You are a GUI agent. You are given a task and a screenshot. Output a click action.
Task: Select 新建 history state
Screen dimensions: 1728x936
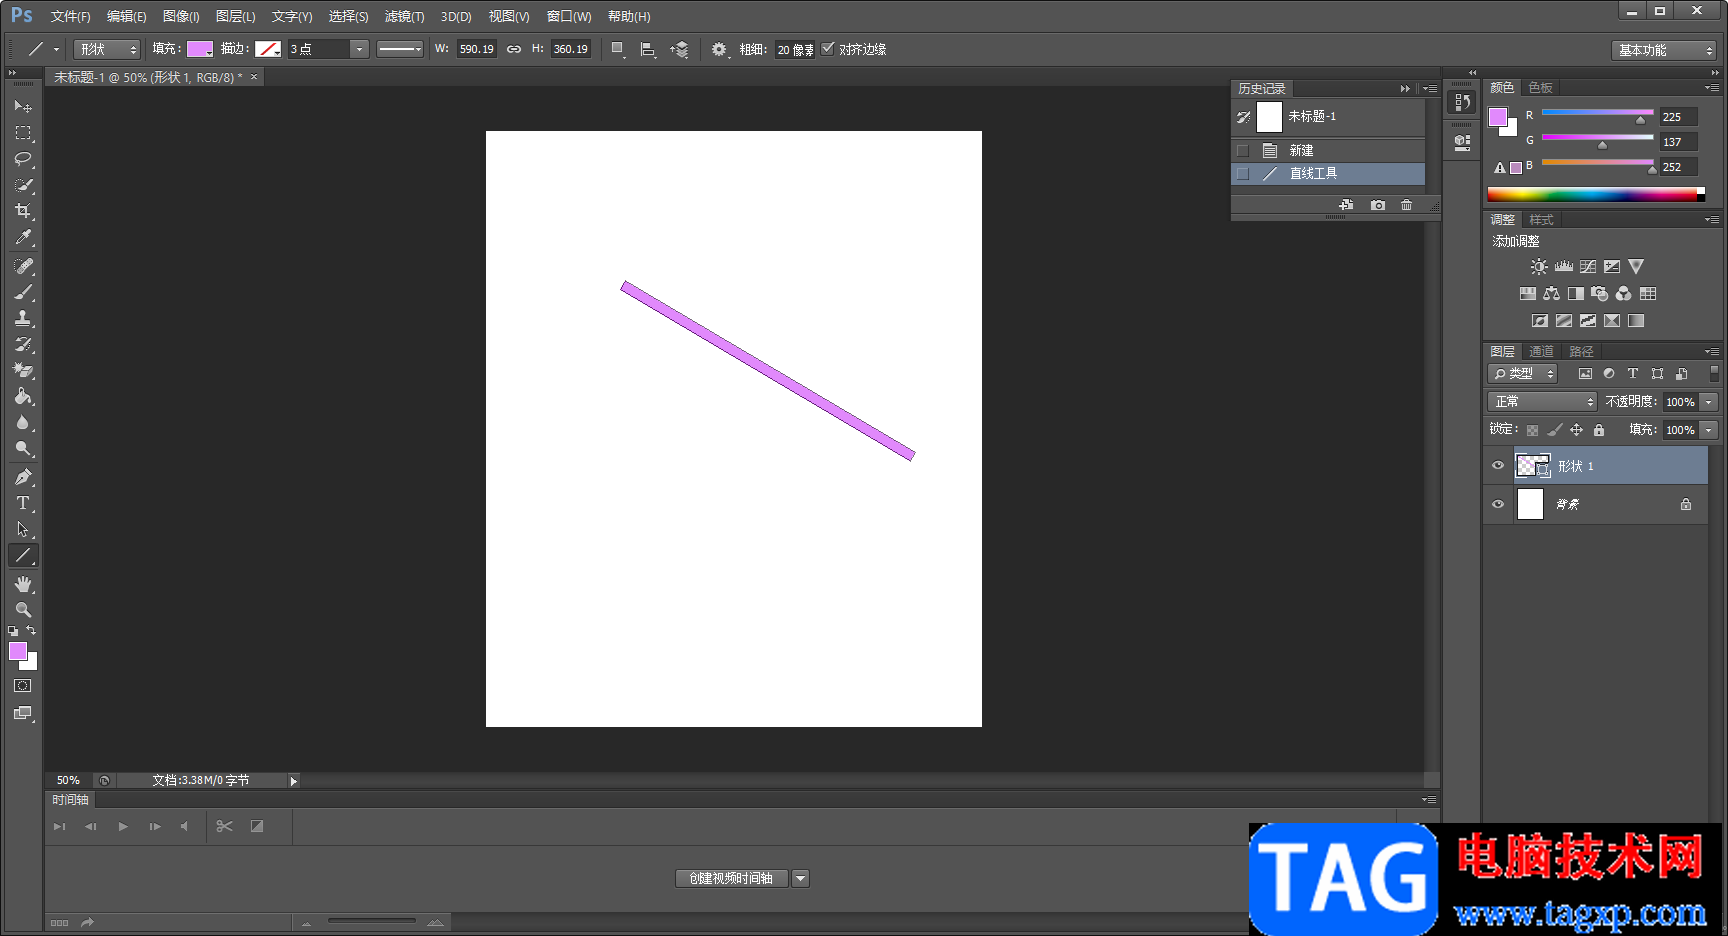[x=1328, y=150]
